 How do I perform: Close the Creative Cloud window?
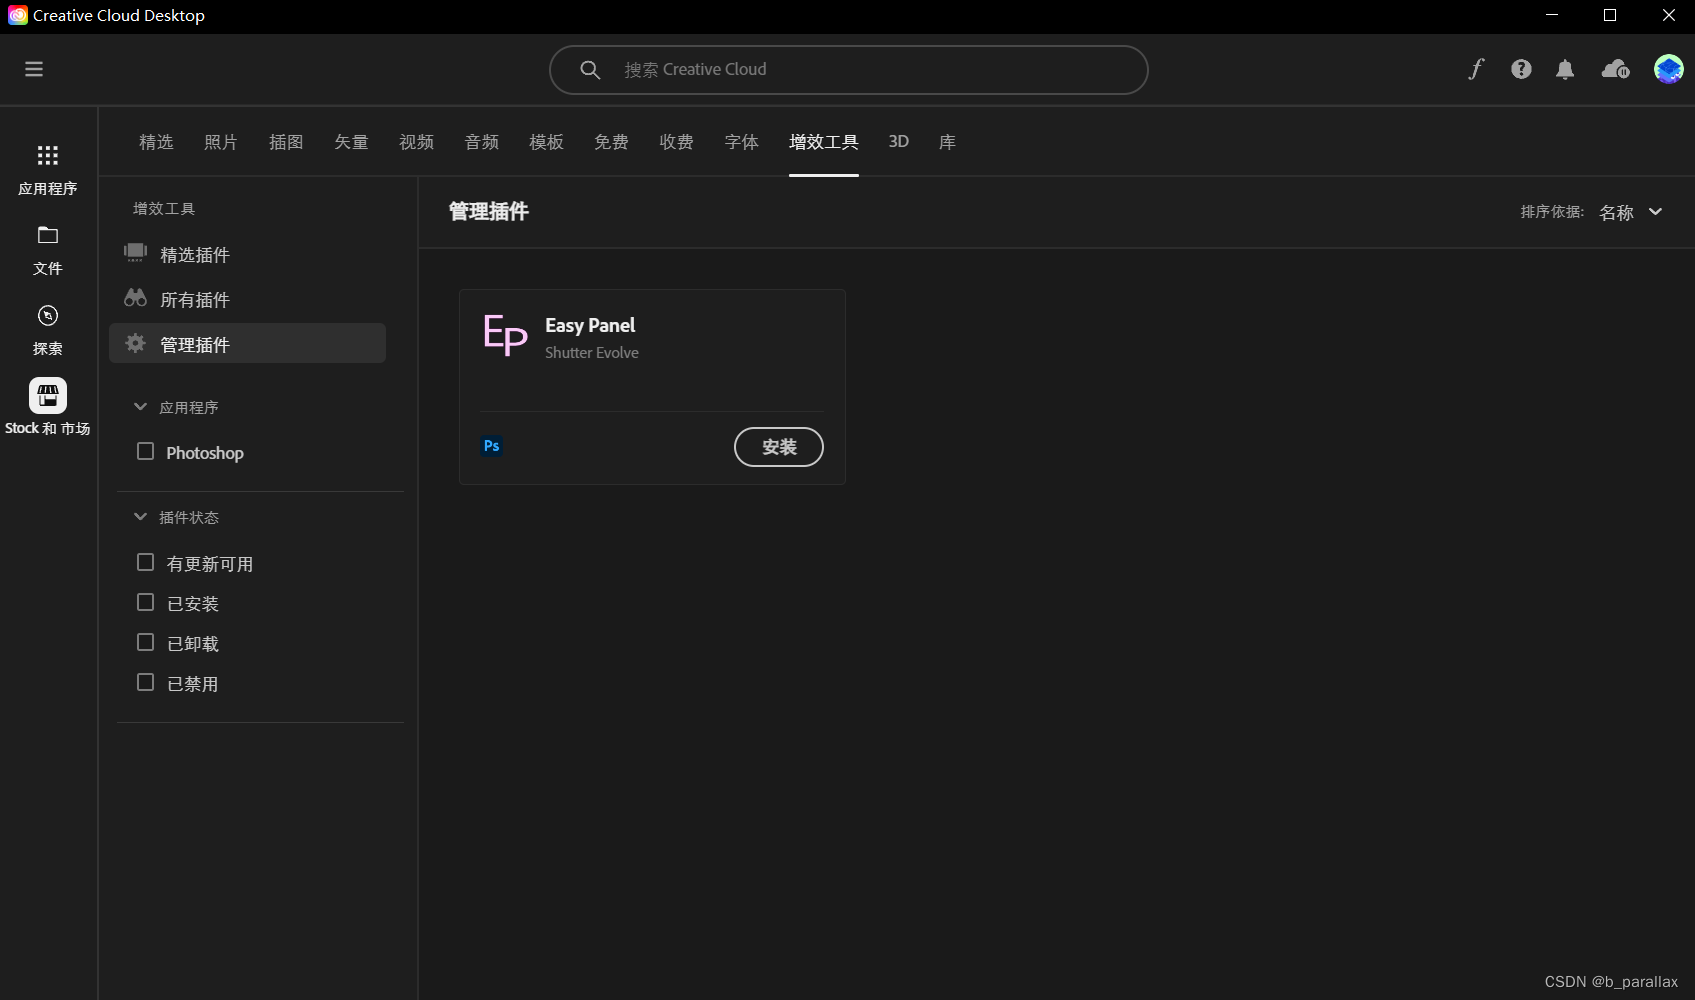coord(1668,15)
